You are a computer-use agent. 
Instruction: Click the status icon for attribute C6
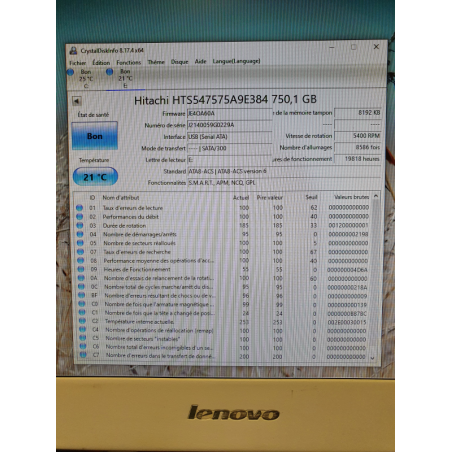(x=83, y=346)
